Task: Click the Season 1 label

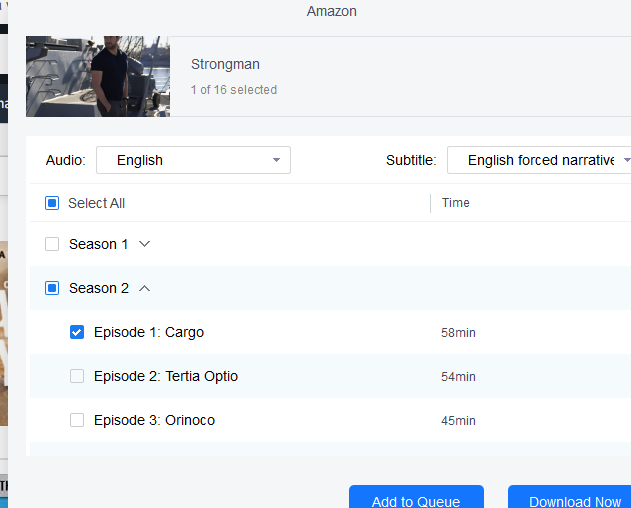Action: pyautogui.click(x=99, y=244)
